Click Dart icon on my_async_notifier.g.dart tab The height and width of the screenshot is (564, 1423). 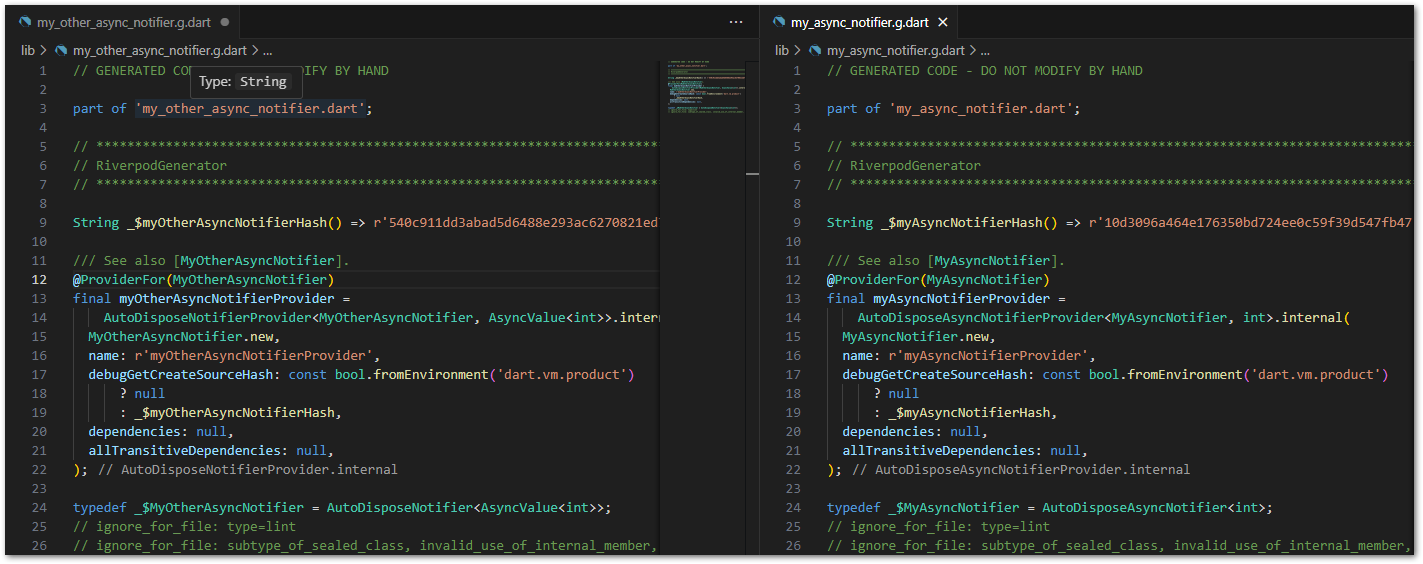click(x=778, y=22)
